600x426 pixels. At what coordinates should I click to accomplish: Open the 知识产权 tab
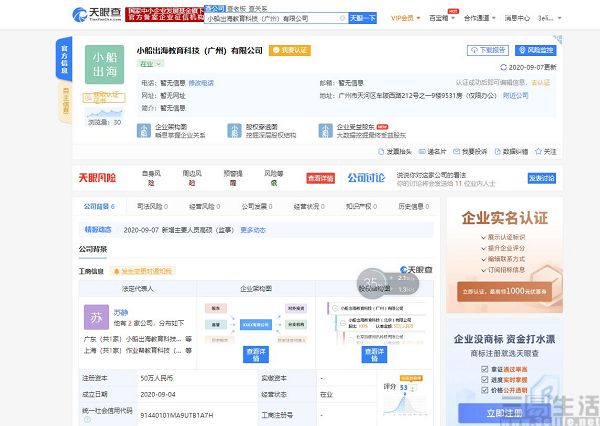coord(361,207)
